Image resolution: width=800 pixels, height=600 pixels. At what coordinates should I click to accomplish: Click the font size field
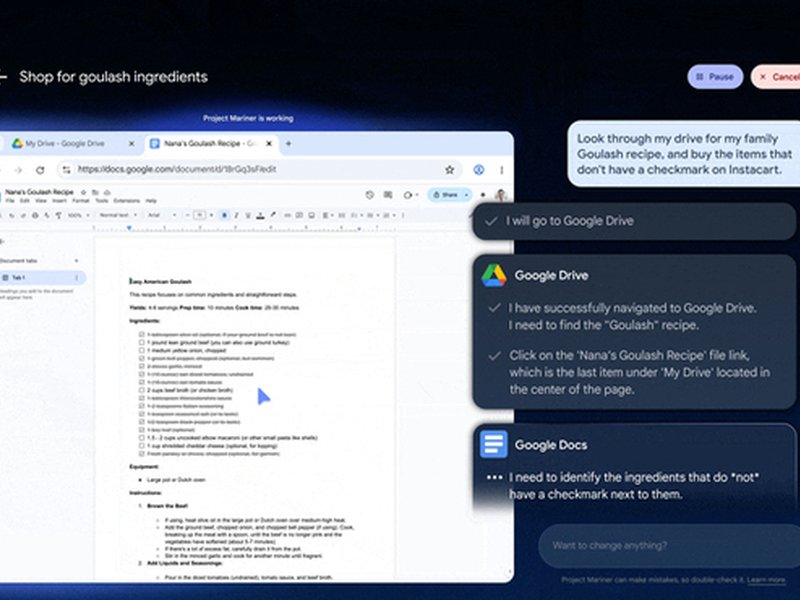point(199,215)
